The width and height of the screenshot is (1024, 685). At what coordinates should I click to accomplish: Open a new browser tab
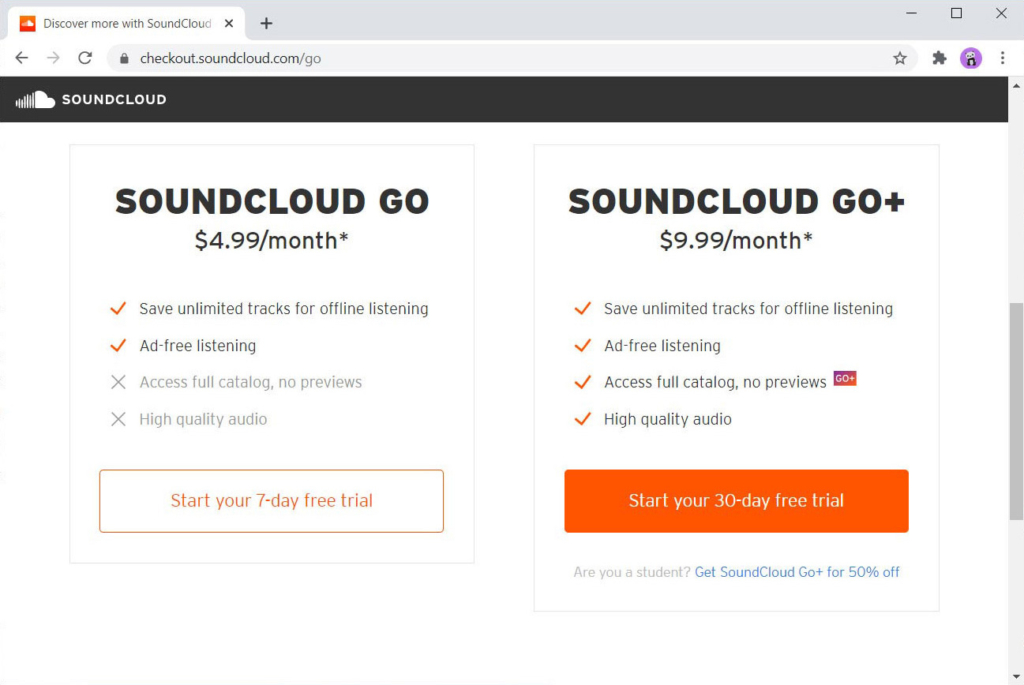click(x=266, y=24)
